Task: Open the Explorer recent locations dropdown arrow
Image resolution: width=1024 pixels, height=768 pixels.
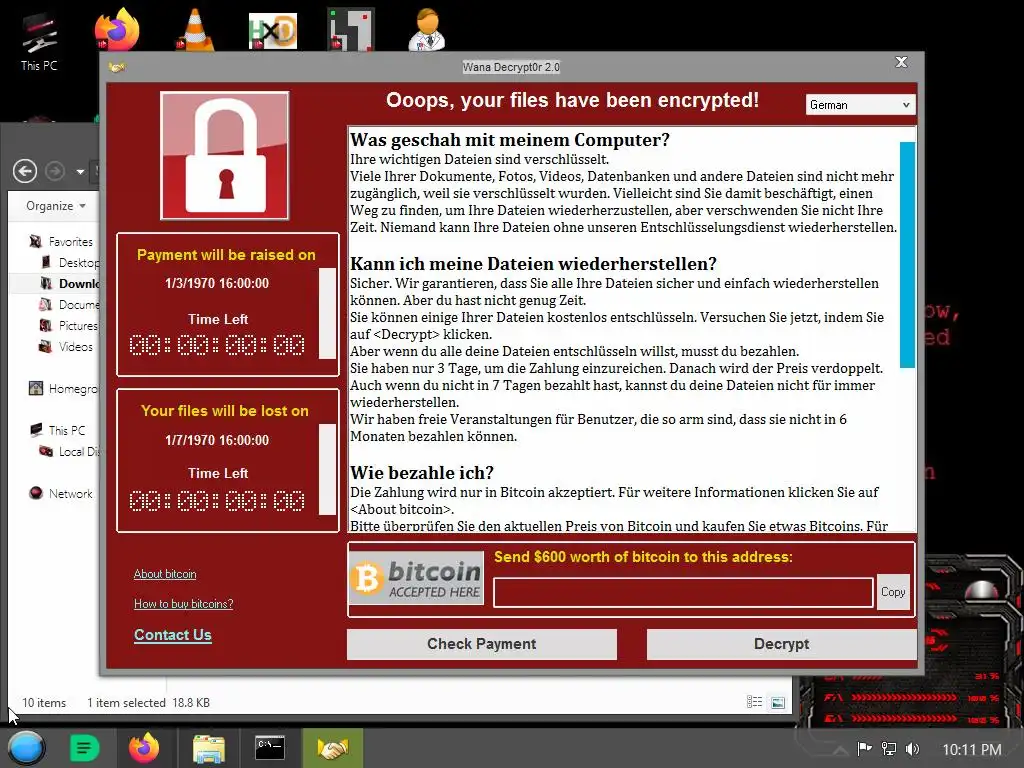Action: [80, 172]
